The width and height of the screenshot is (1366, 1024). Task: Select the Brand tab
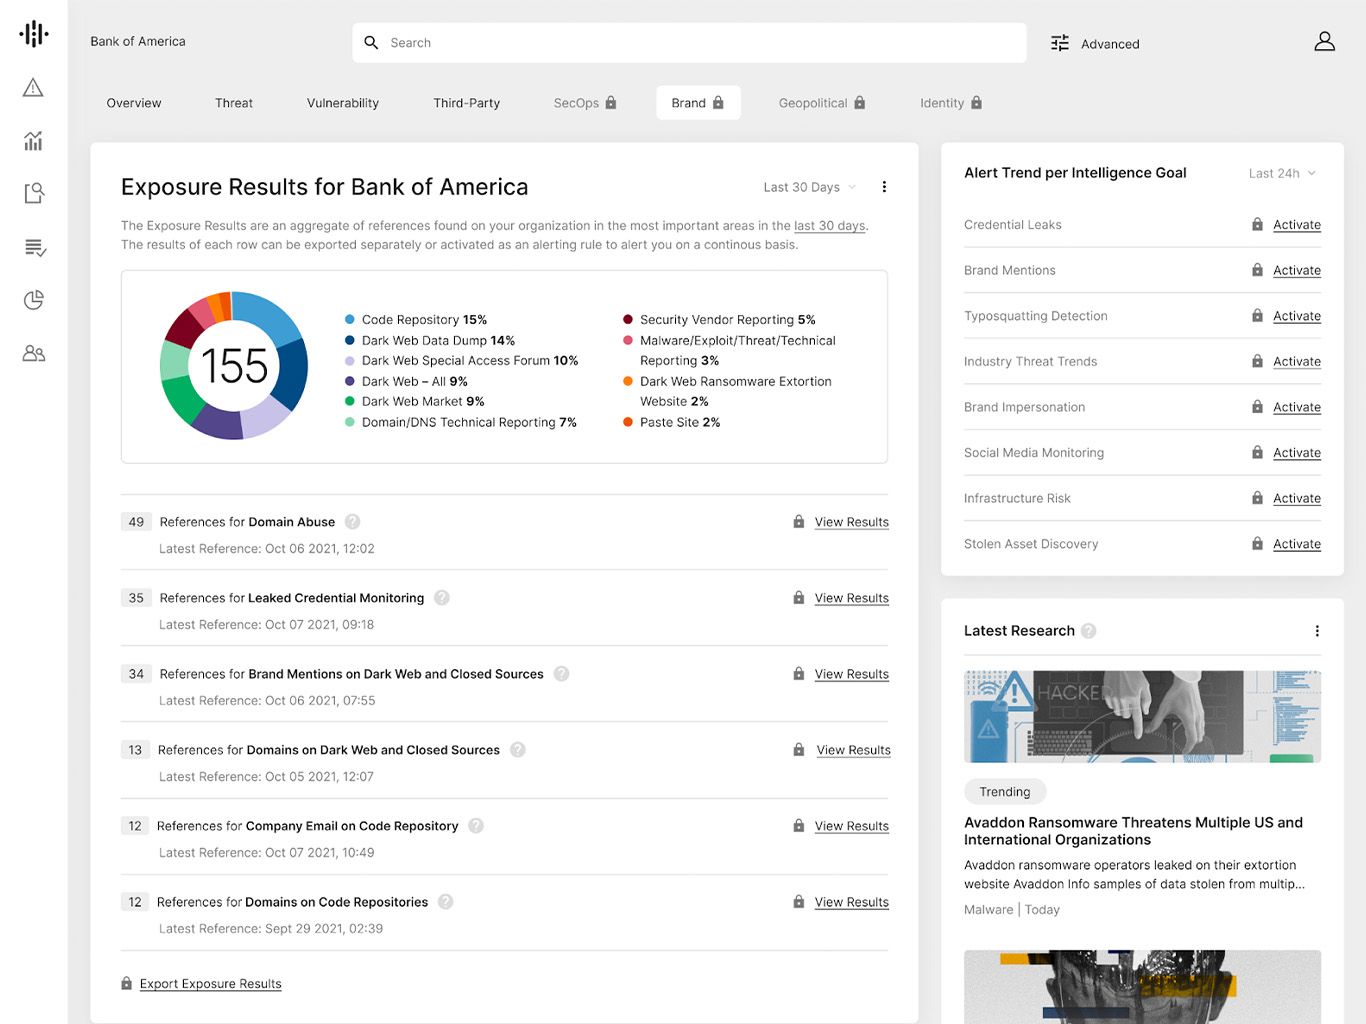tap(698, 103)
